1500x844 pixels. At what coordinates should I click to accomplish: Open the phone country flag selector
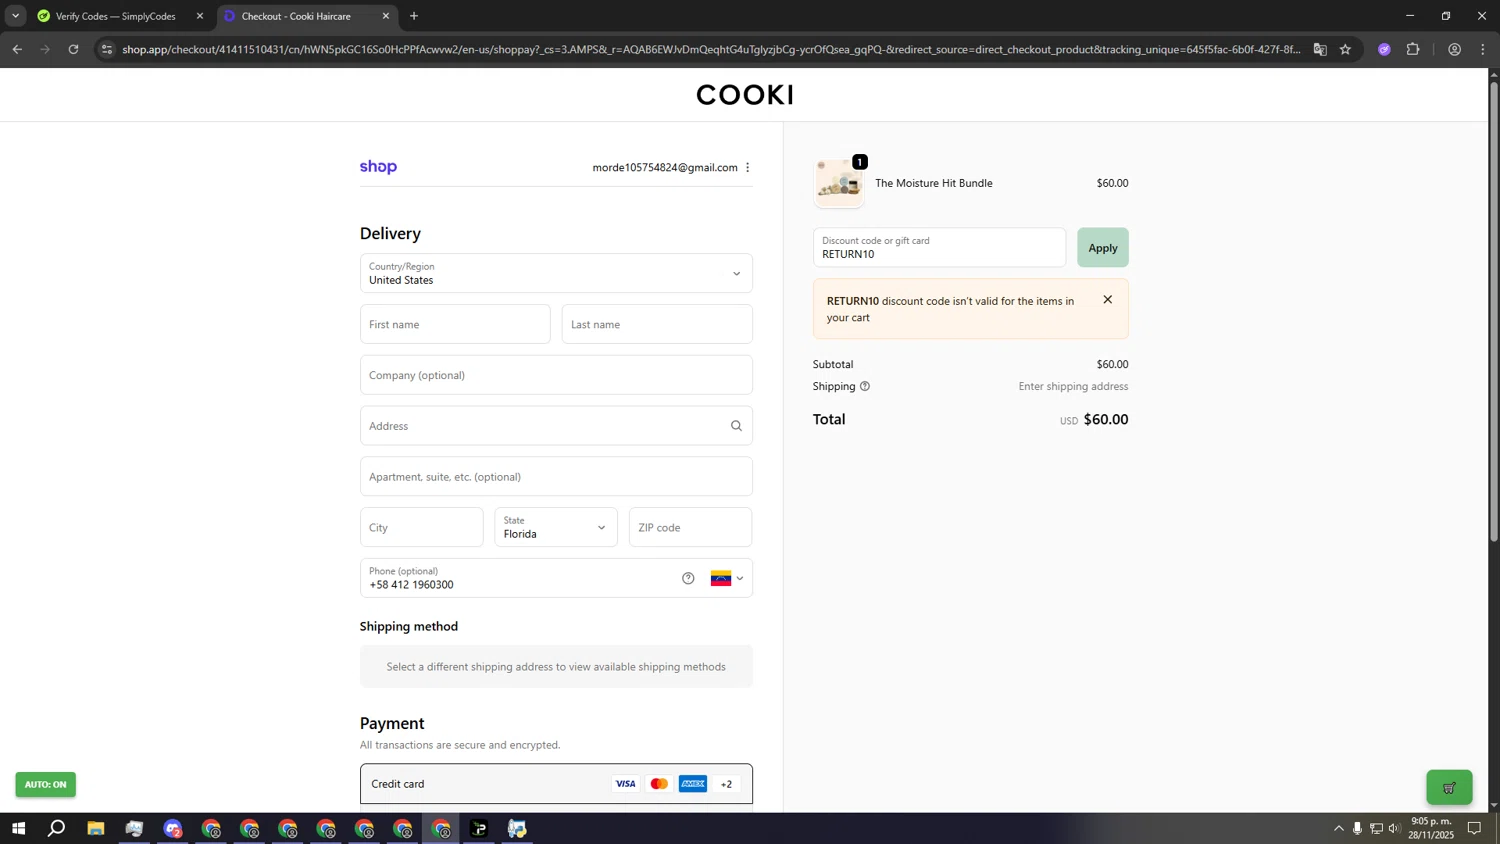tap(727, 578)
